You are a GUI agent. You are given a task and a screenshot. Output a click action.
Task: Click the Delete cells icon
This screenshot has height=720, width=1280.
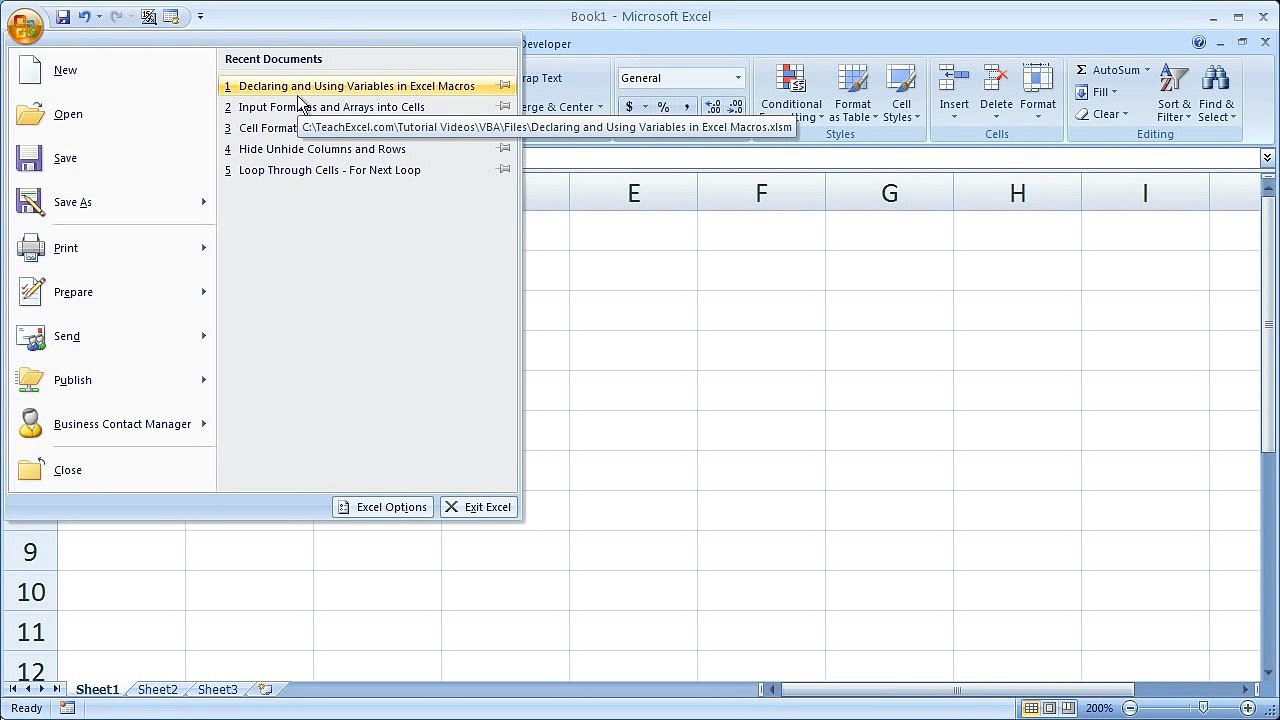coord(996,79)
